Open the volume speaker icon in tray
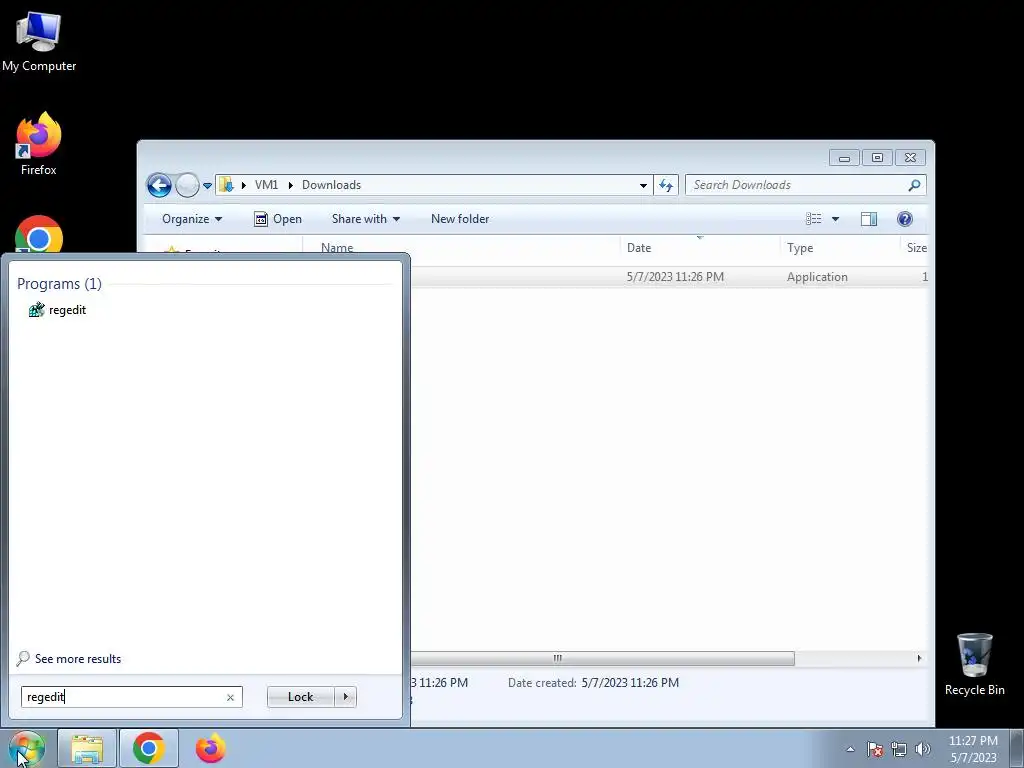Screen dimensions: 1024x768 click(x=923, y=749)
